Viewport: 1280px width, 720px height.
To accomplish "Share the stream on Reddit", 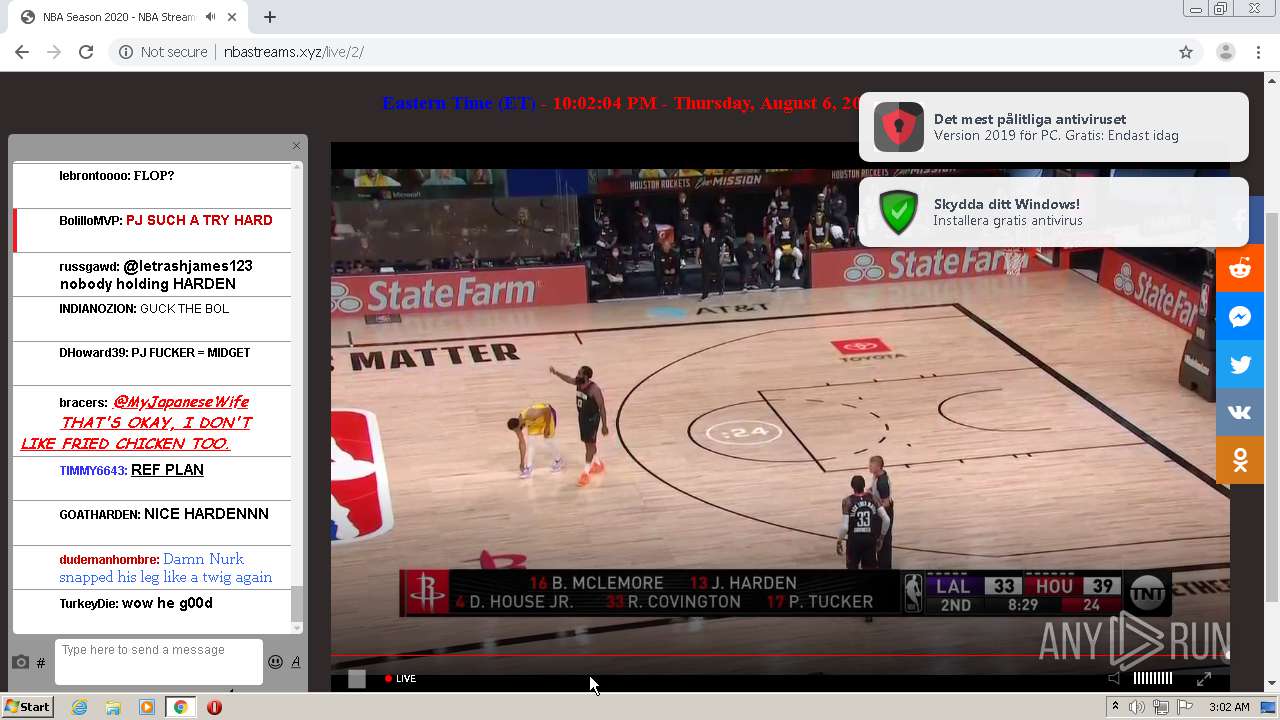I will (x=1240, y=268).
